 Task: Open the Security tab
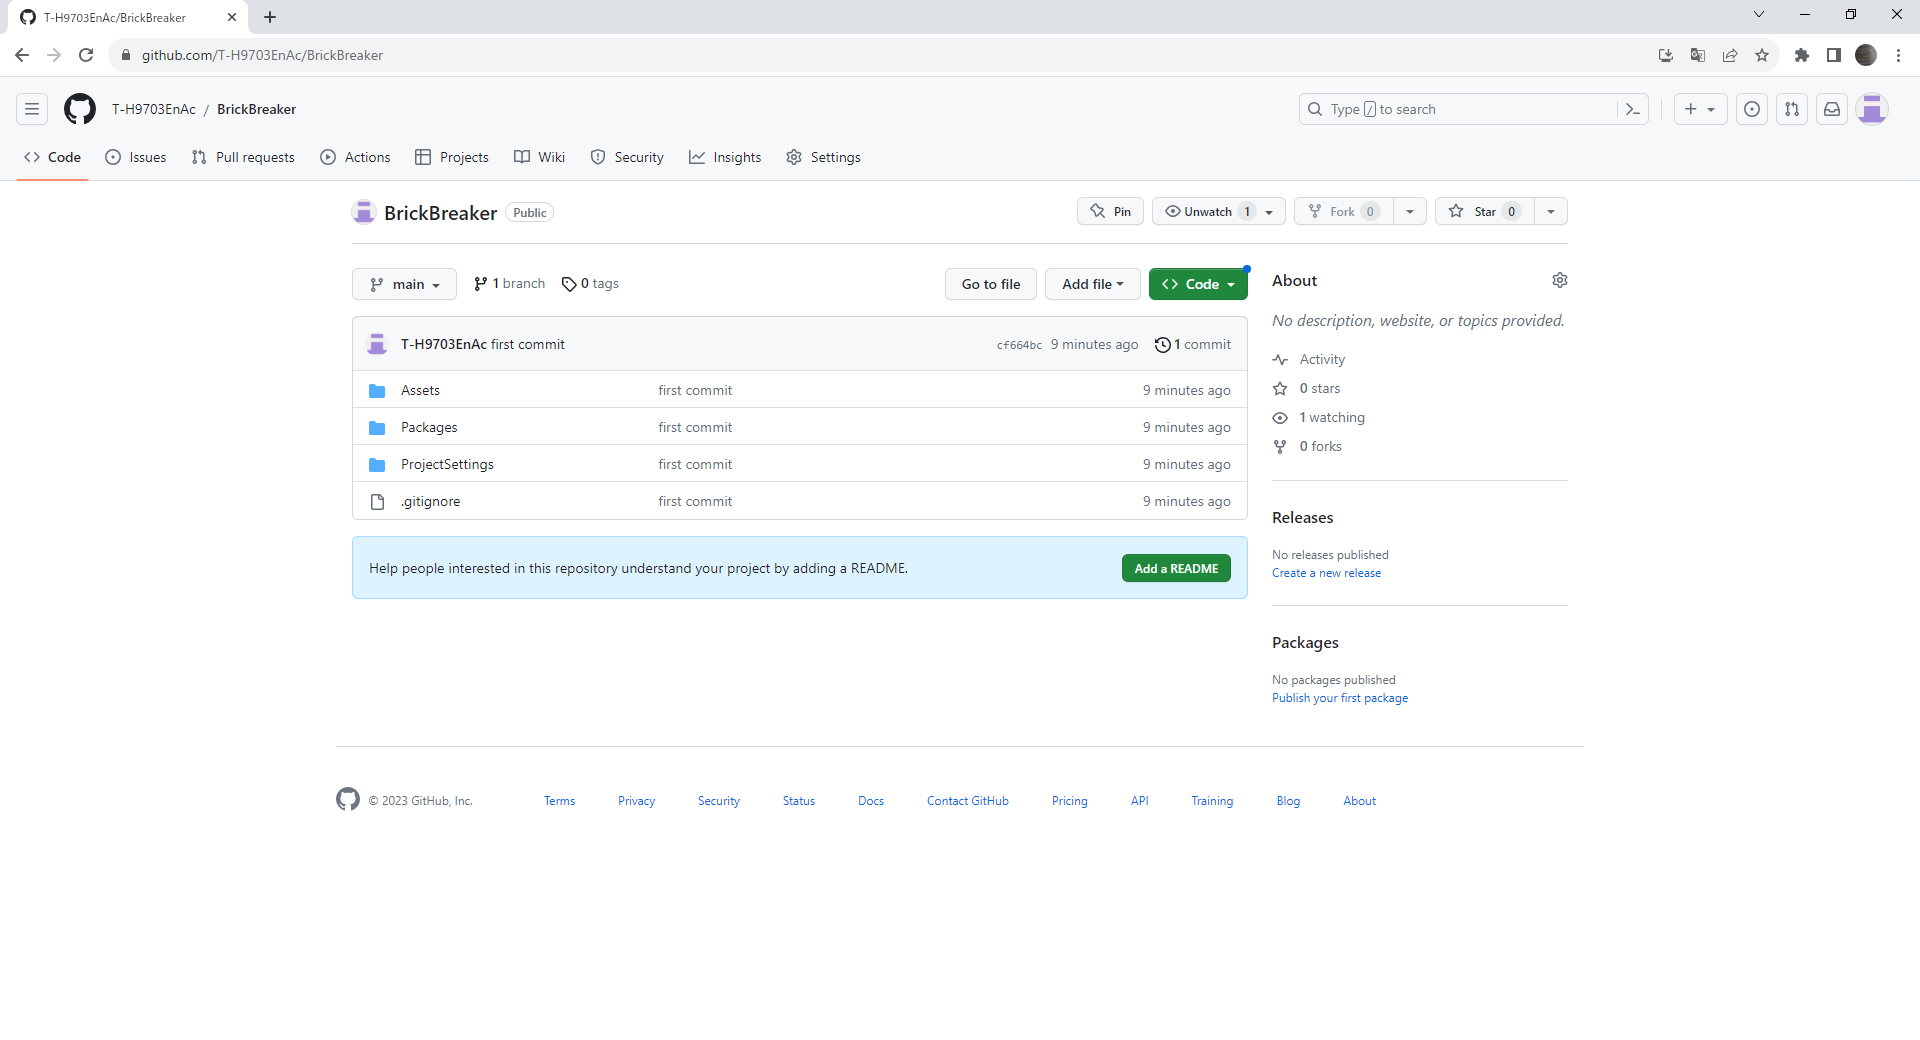coord(627,157)
